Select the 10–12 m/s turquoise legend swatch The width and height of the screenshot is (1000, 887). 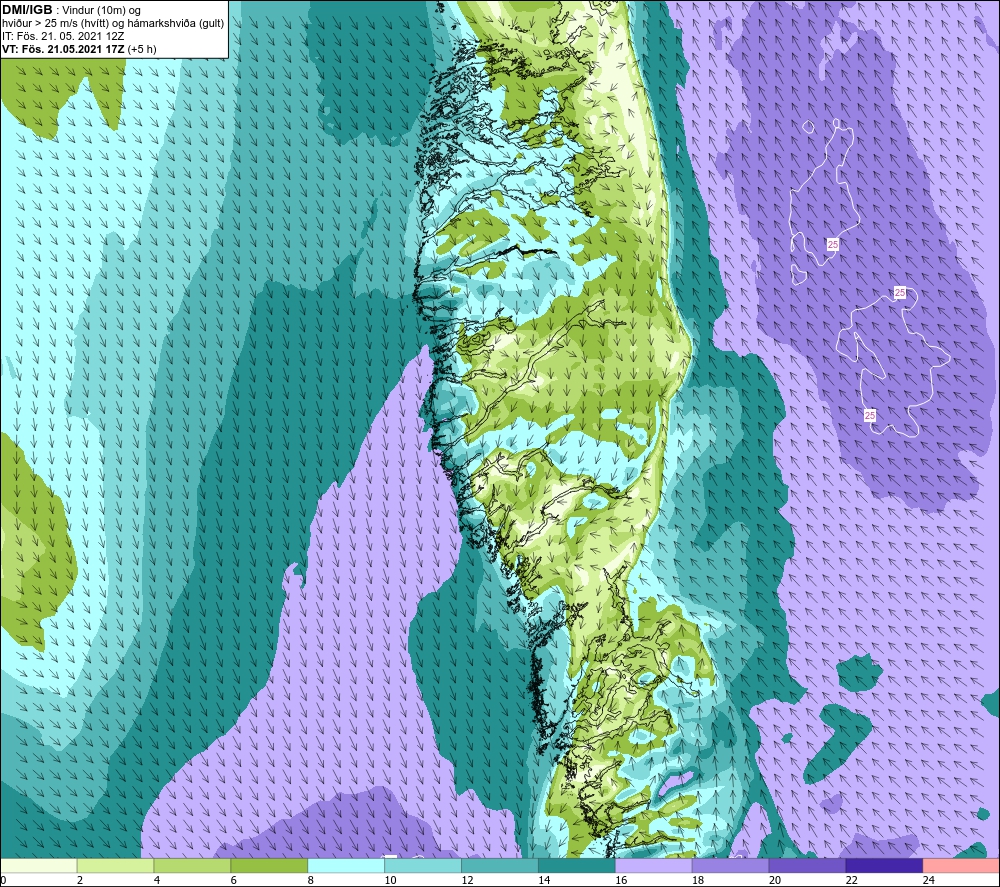[x=423, y=865]
